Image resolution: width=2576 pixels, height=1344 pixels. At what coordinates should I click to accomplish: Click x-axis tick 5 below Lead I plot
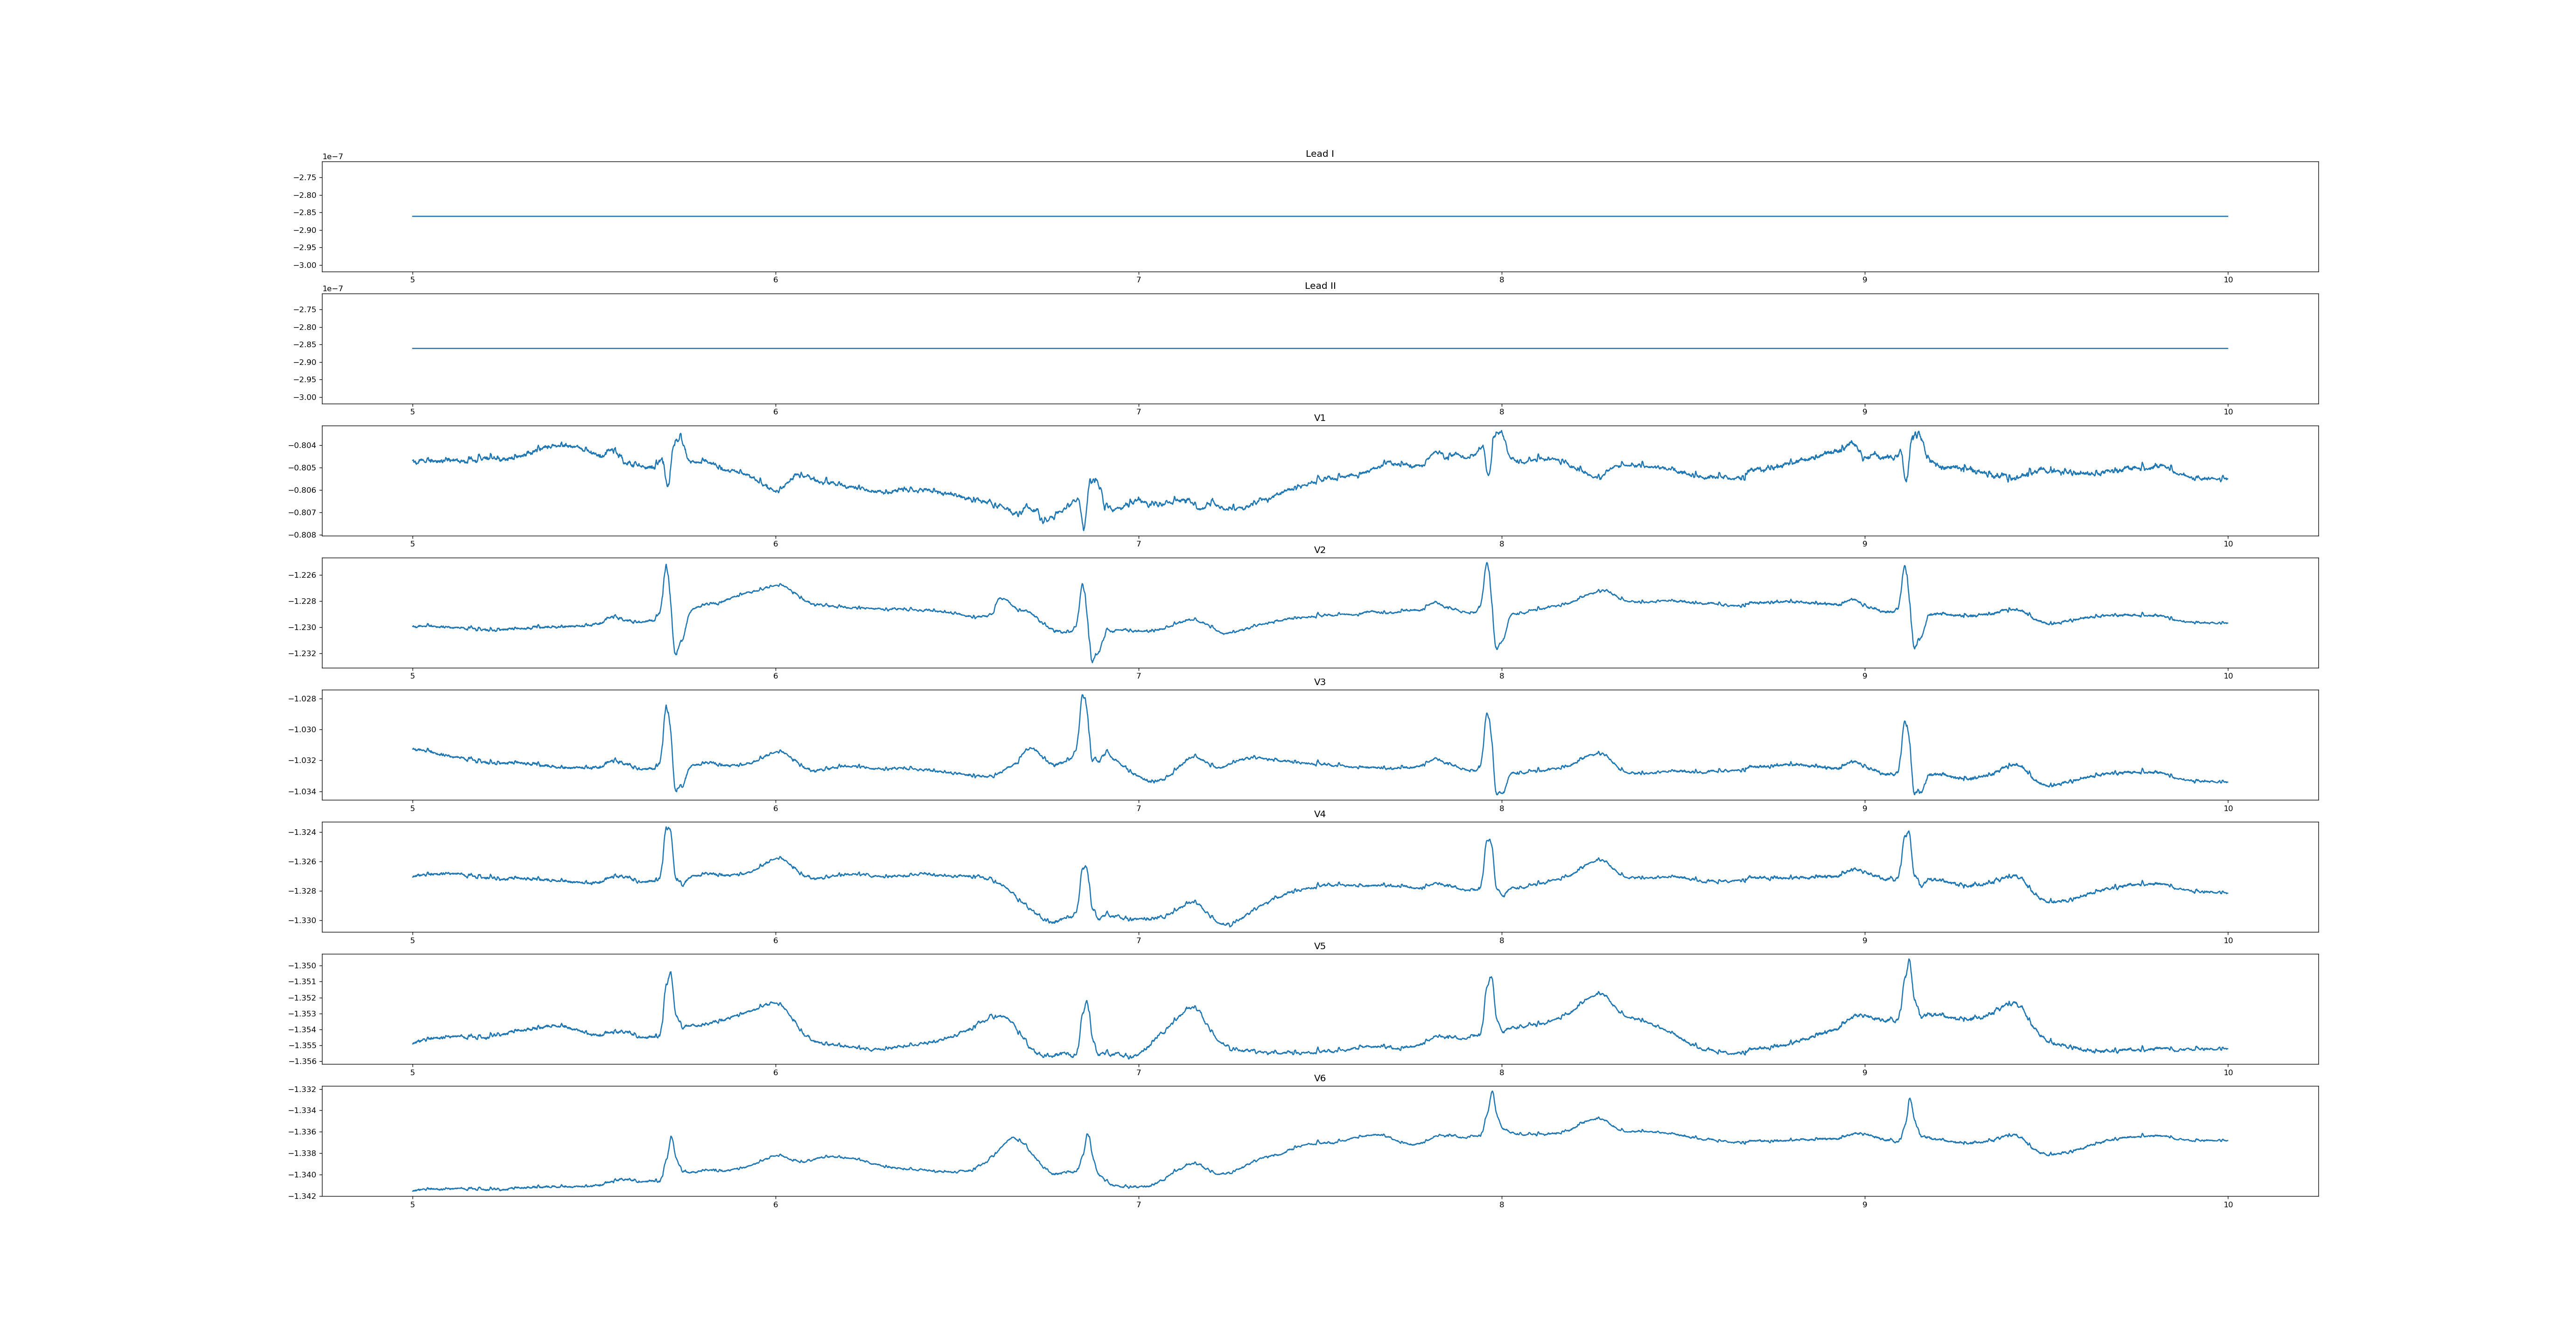coord(412,280)
